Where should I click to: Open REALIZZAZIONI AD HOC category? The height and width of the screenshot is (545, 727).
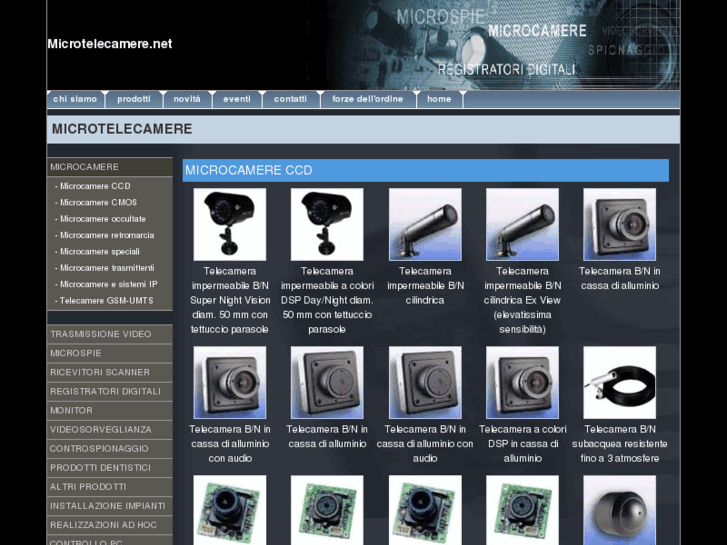point(110,525)
